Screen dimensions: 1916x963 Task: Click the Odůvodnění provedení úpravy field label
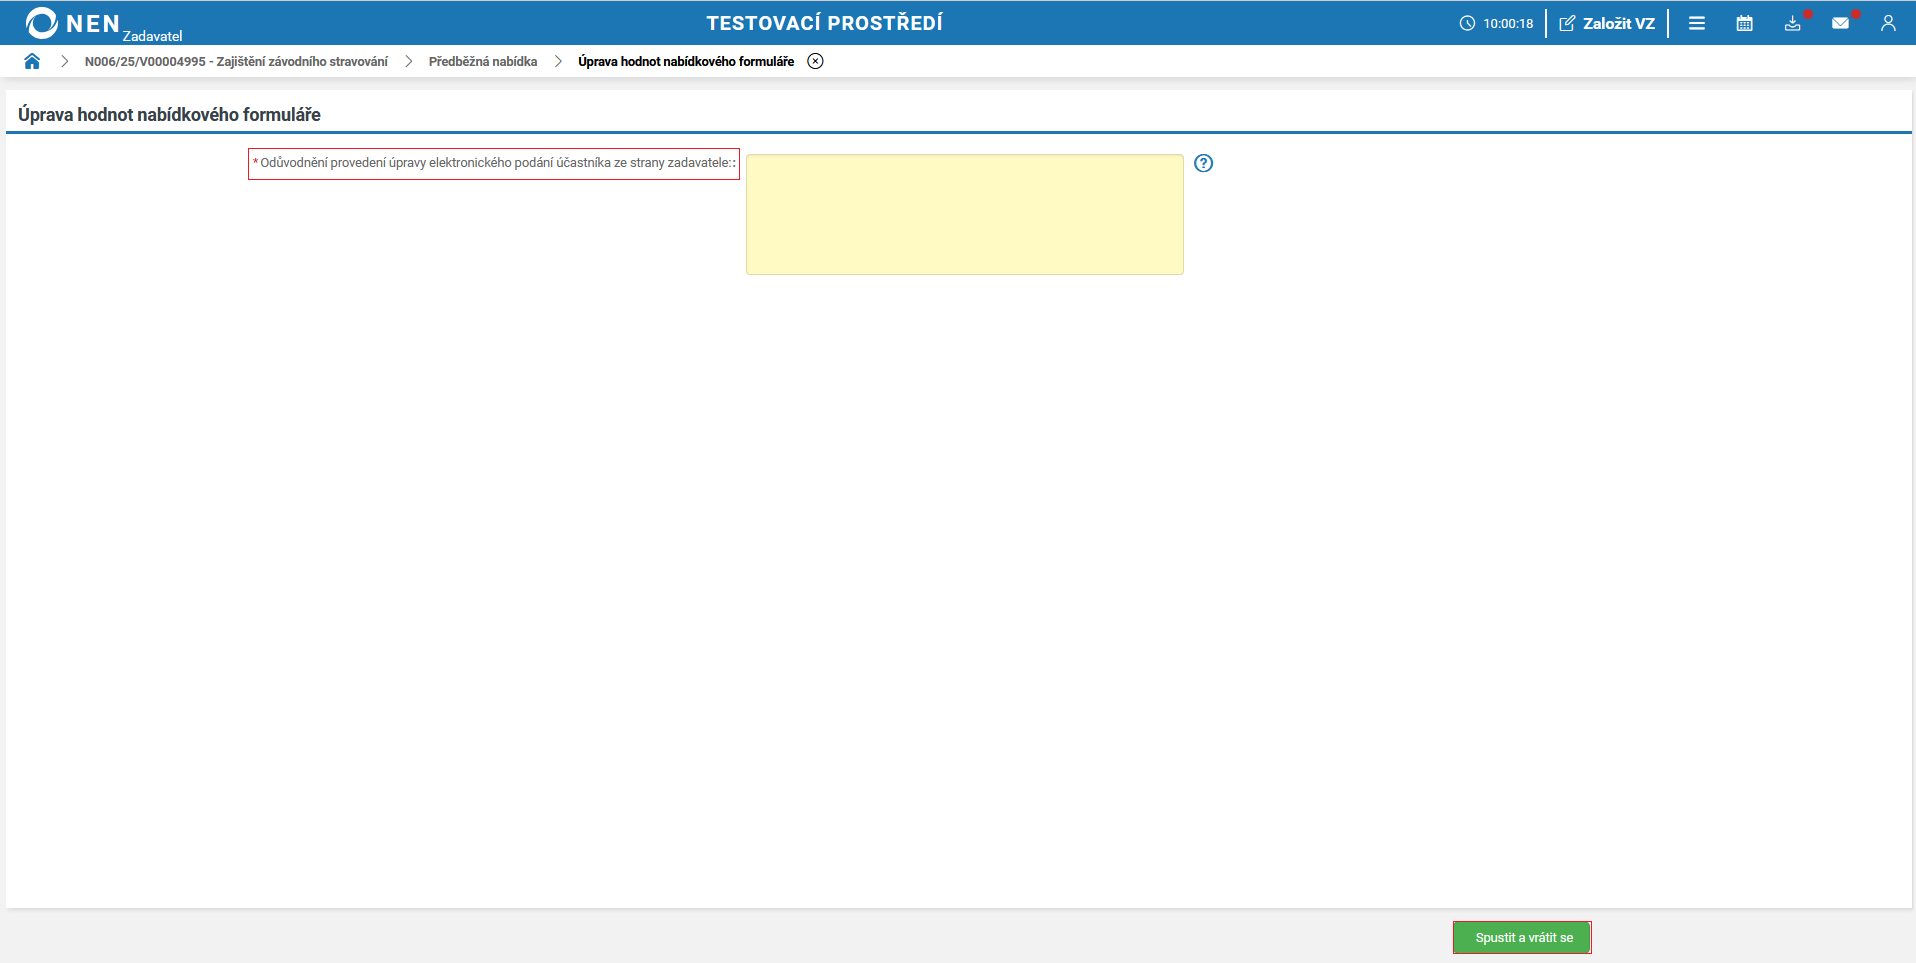(x=494, y=163)
